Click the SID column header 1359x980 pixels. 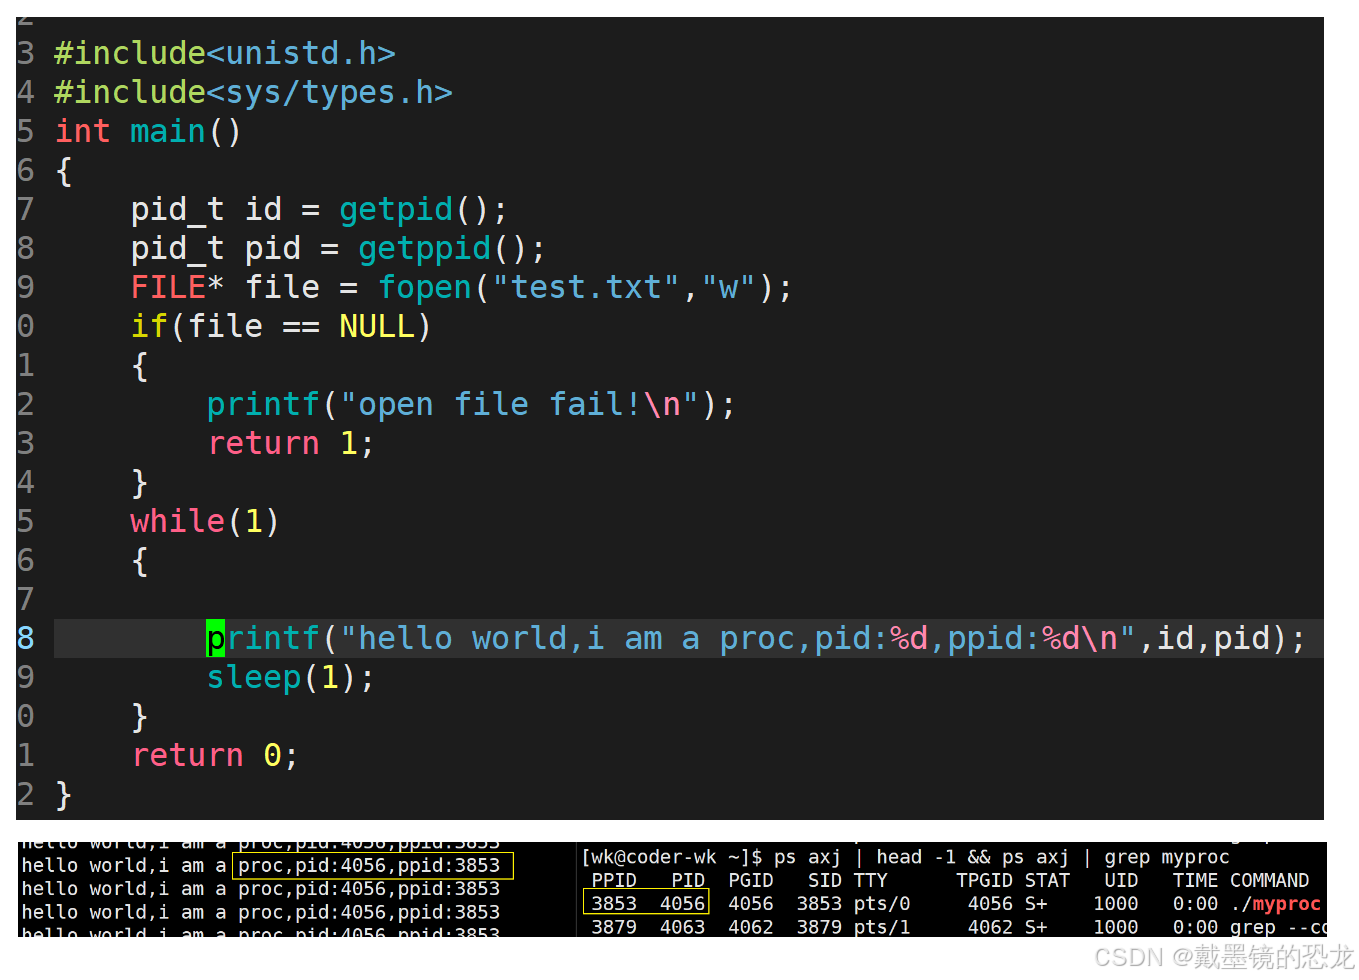coord(825,880)
